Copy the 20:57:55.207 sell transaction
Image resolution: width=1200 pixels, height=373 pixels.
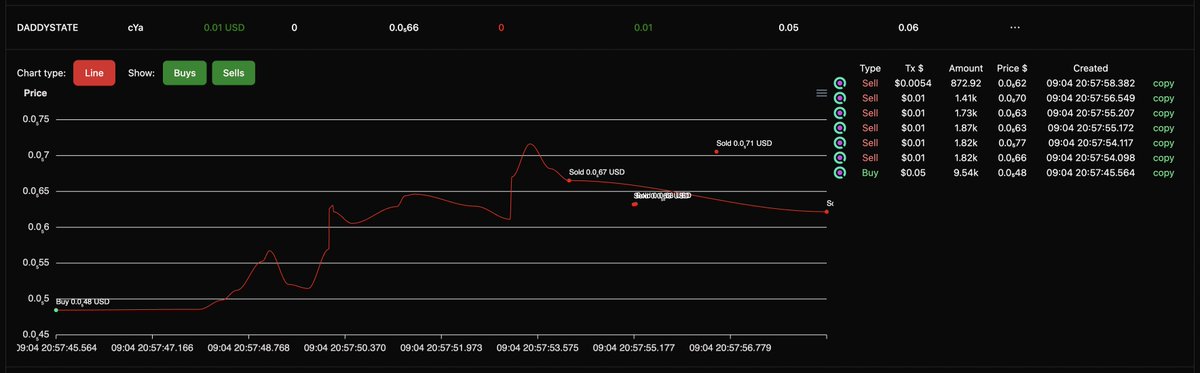[x=1163, y=114]
